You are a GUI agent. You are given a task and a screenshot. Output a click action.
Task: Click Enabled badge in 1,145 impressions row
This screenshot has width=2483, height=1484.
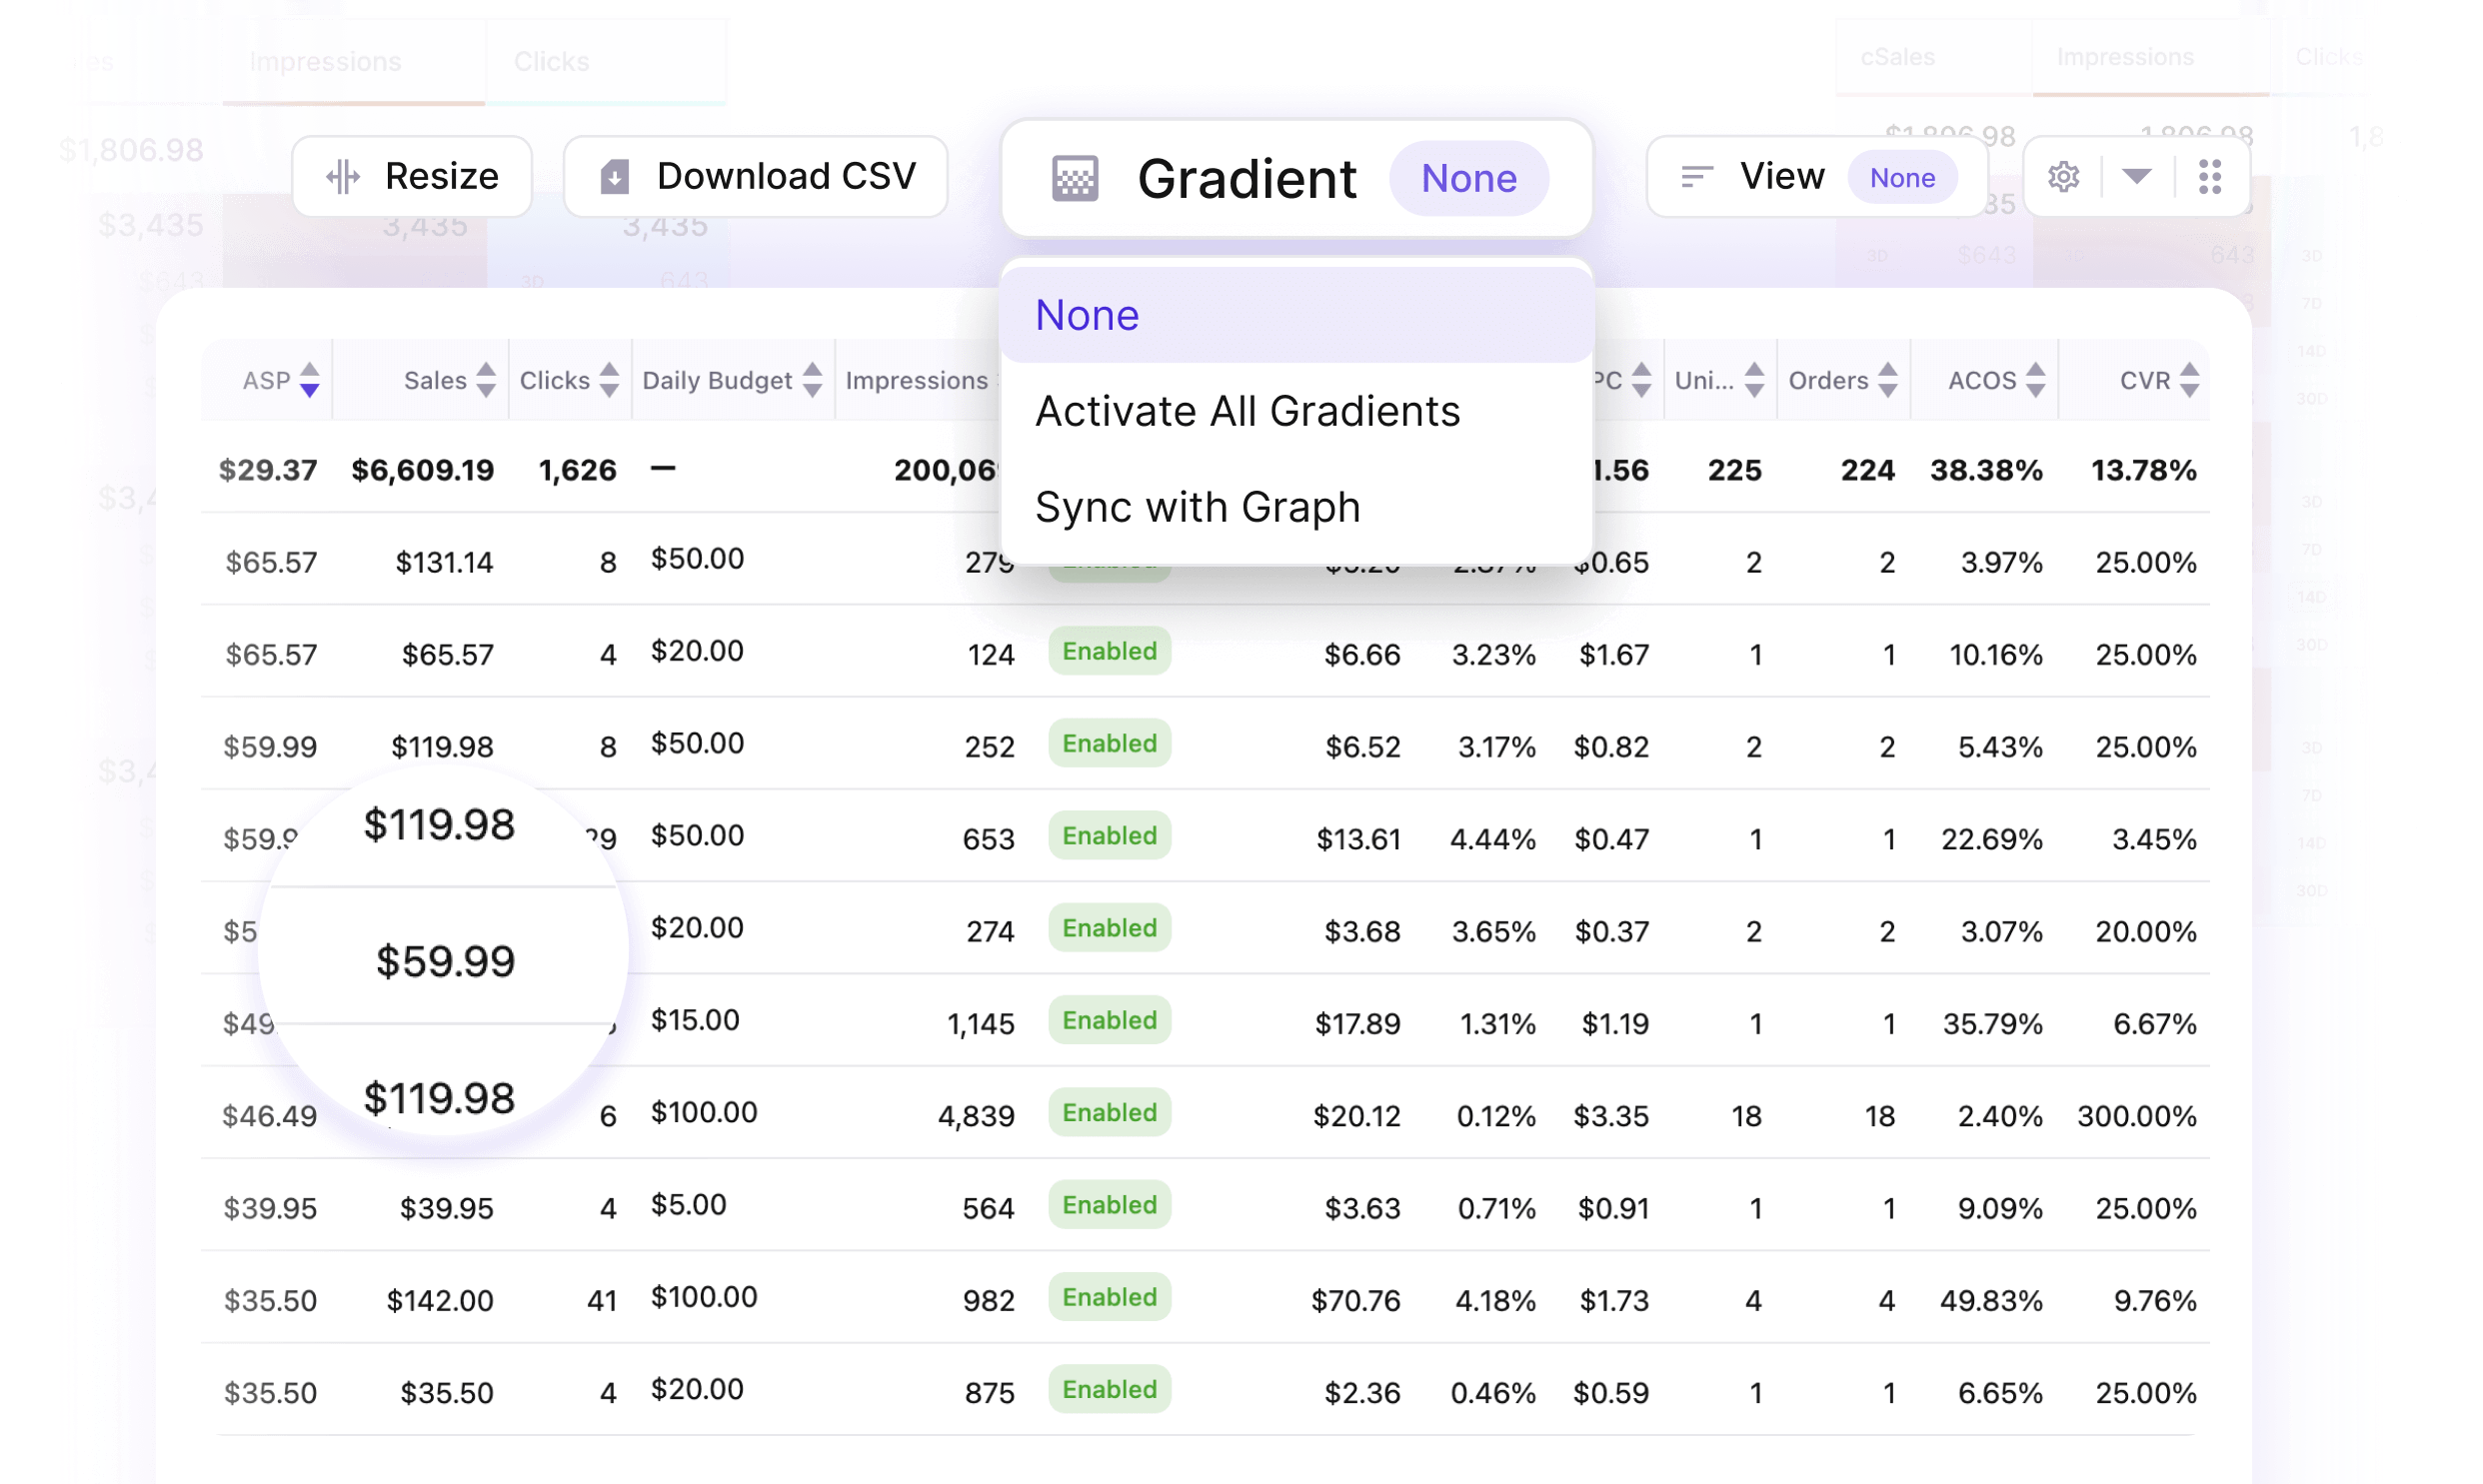tap(1110, 1021)
